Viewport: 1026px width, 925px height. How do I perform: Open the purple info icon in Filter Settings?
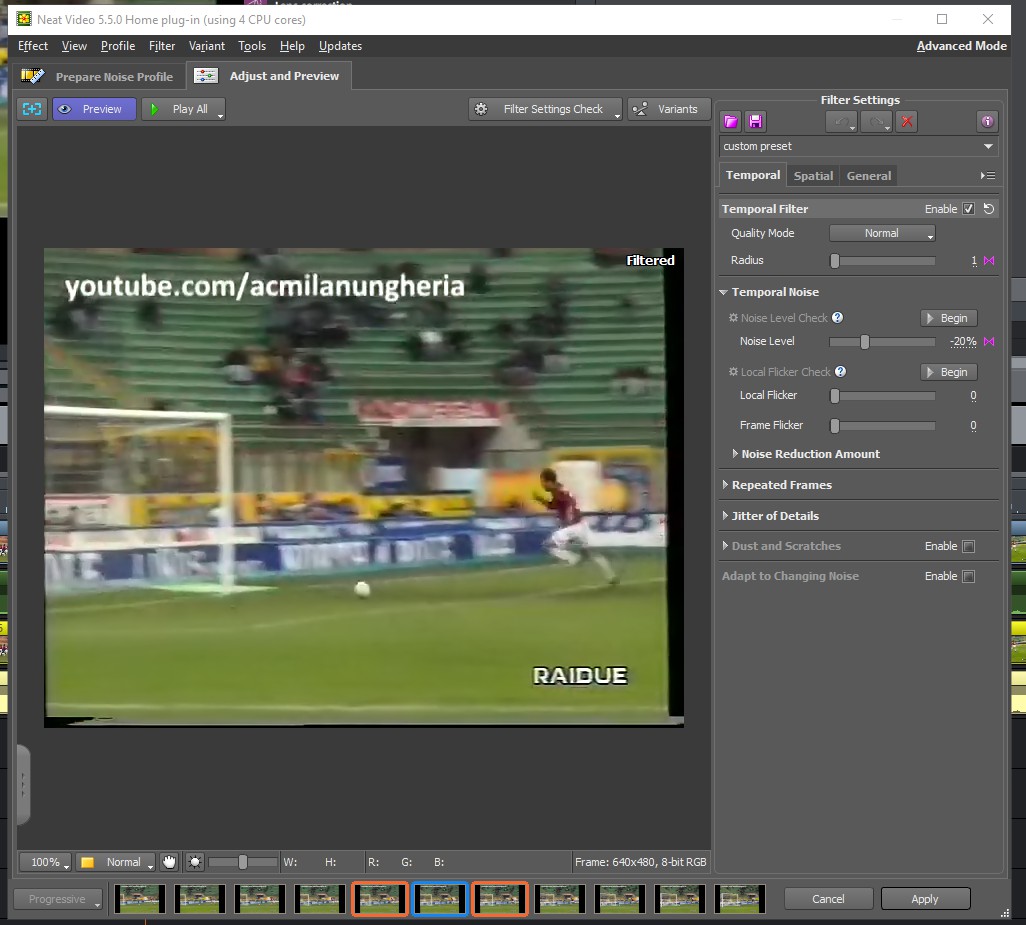987,121
